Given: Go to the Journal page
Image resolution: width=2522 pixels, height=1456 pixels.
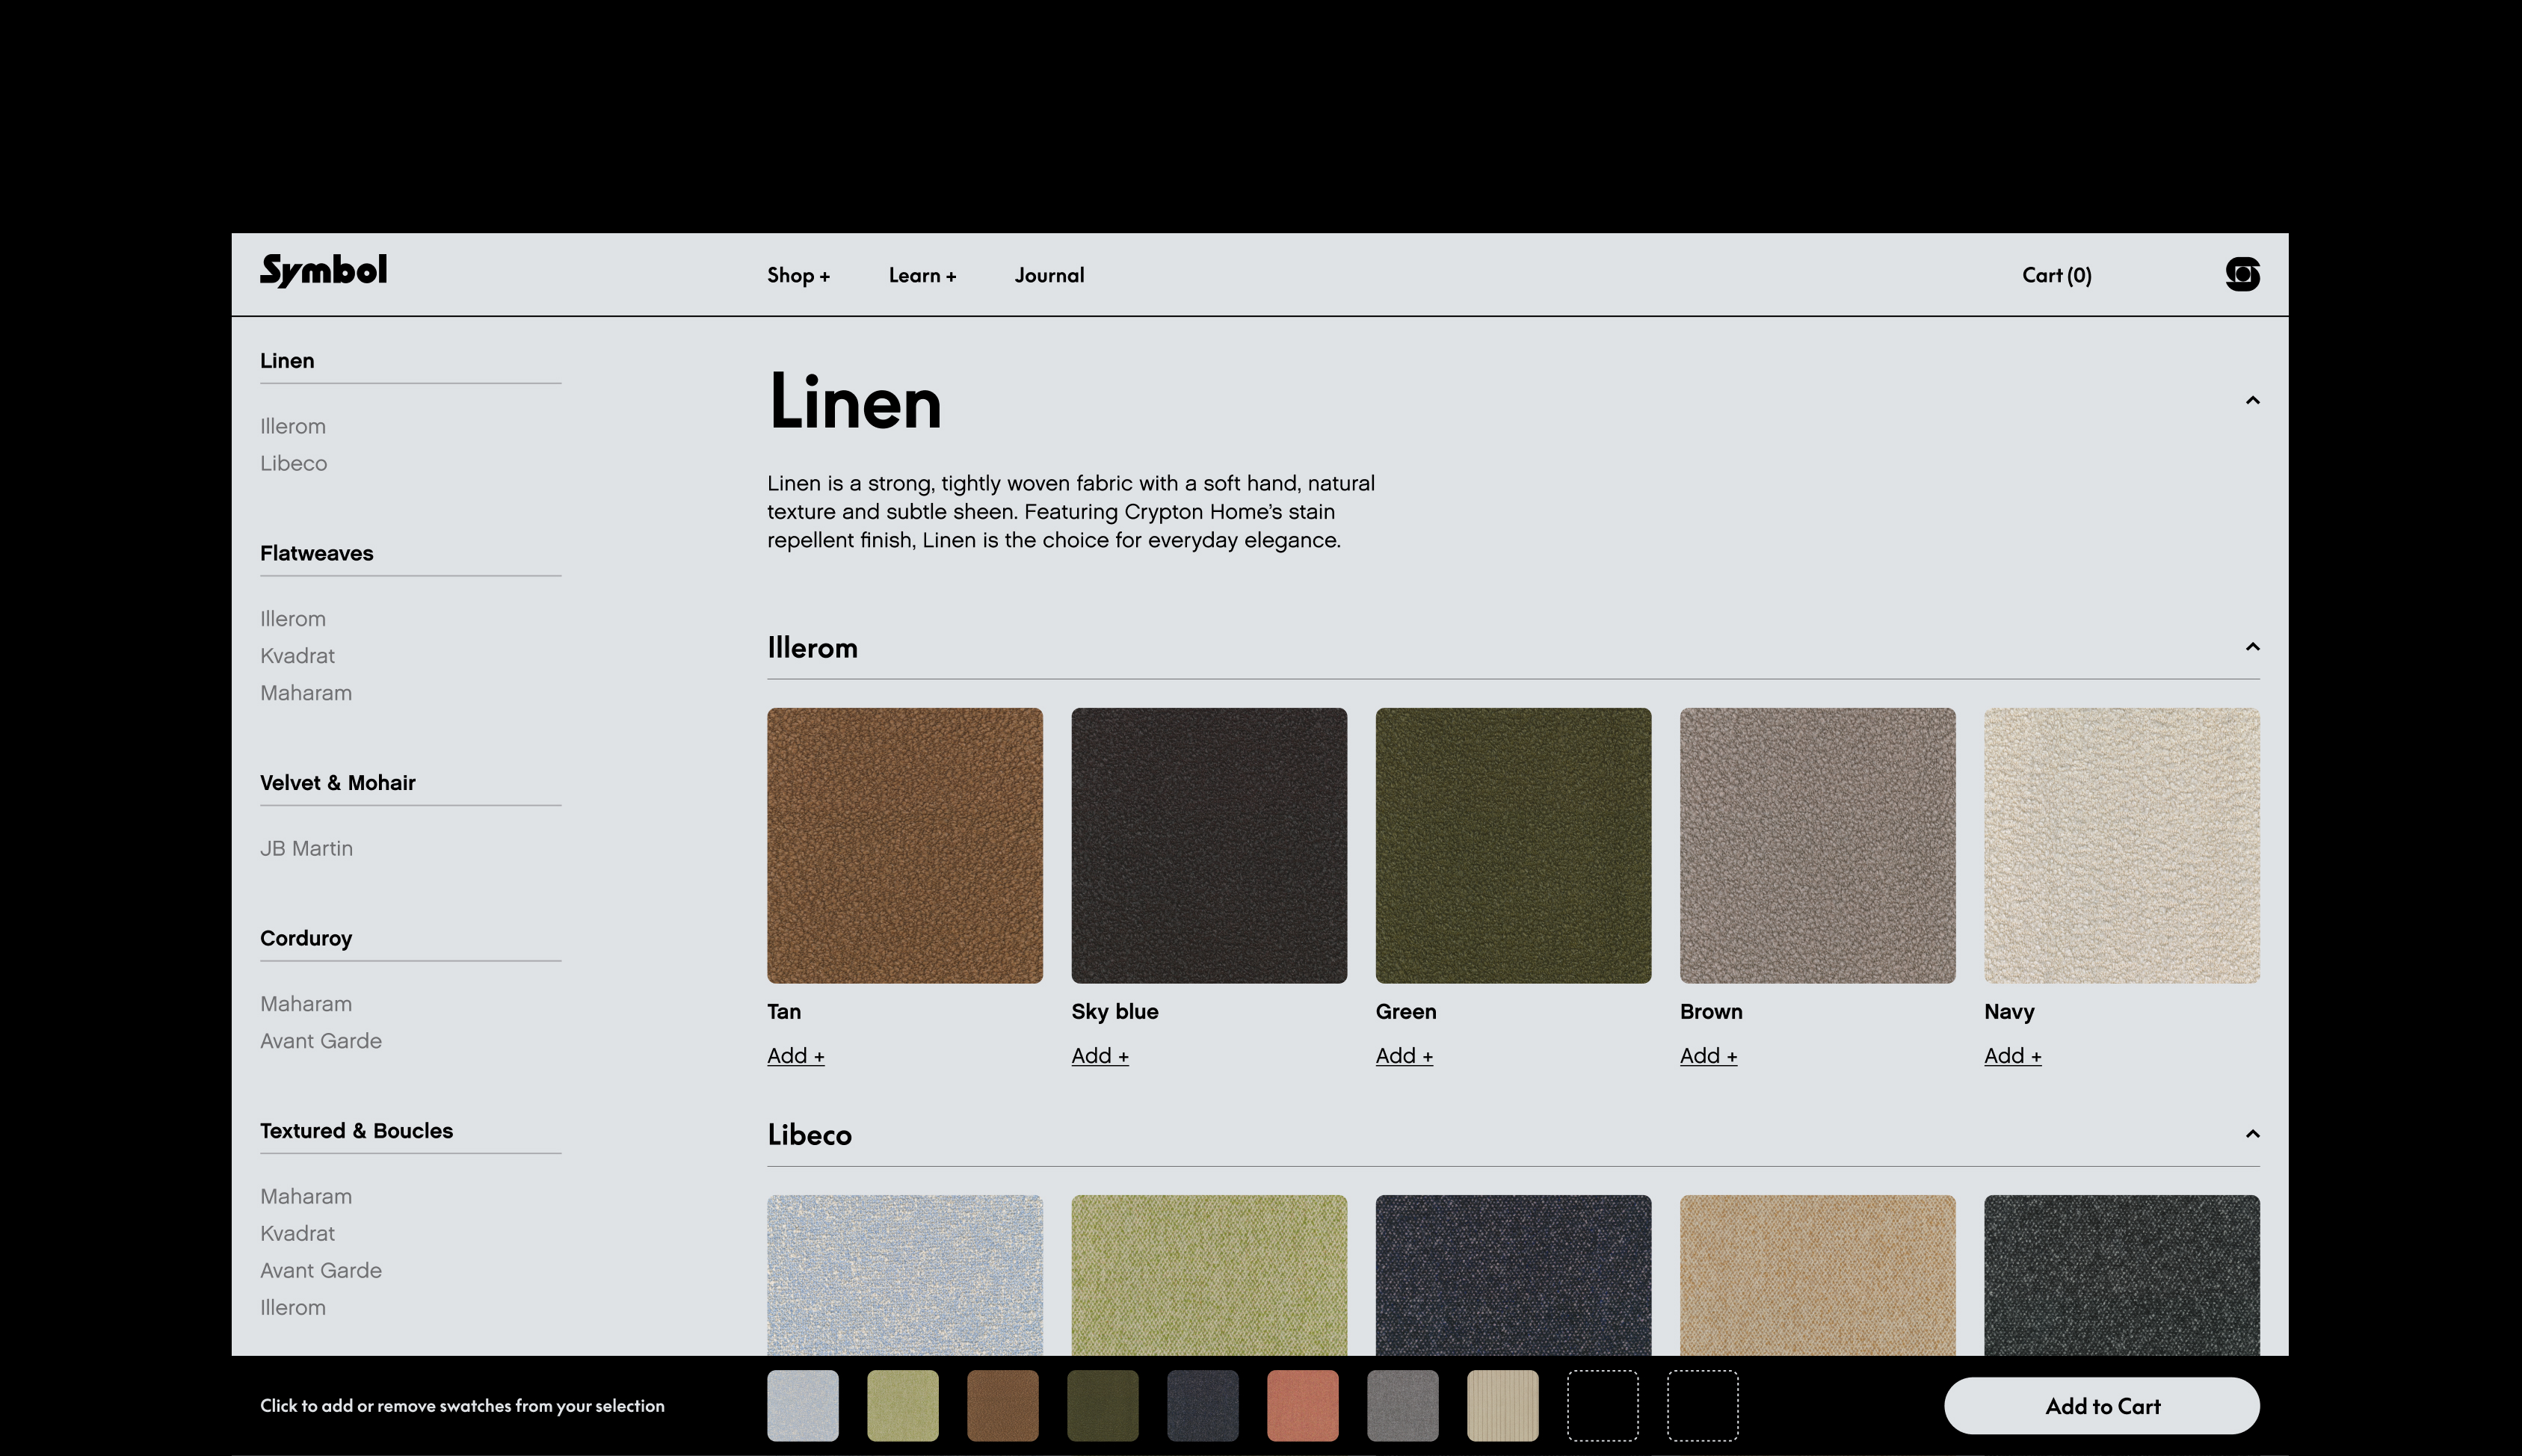Looking at the screenshot, I should (1049, 276).
